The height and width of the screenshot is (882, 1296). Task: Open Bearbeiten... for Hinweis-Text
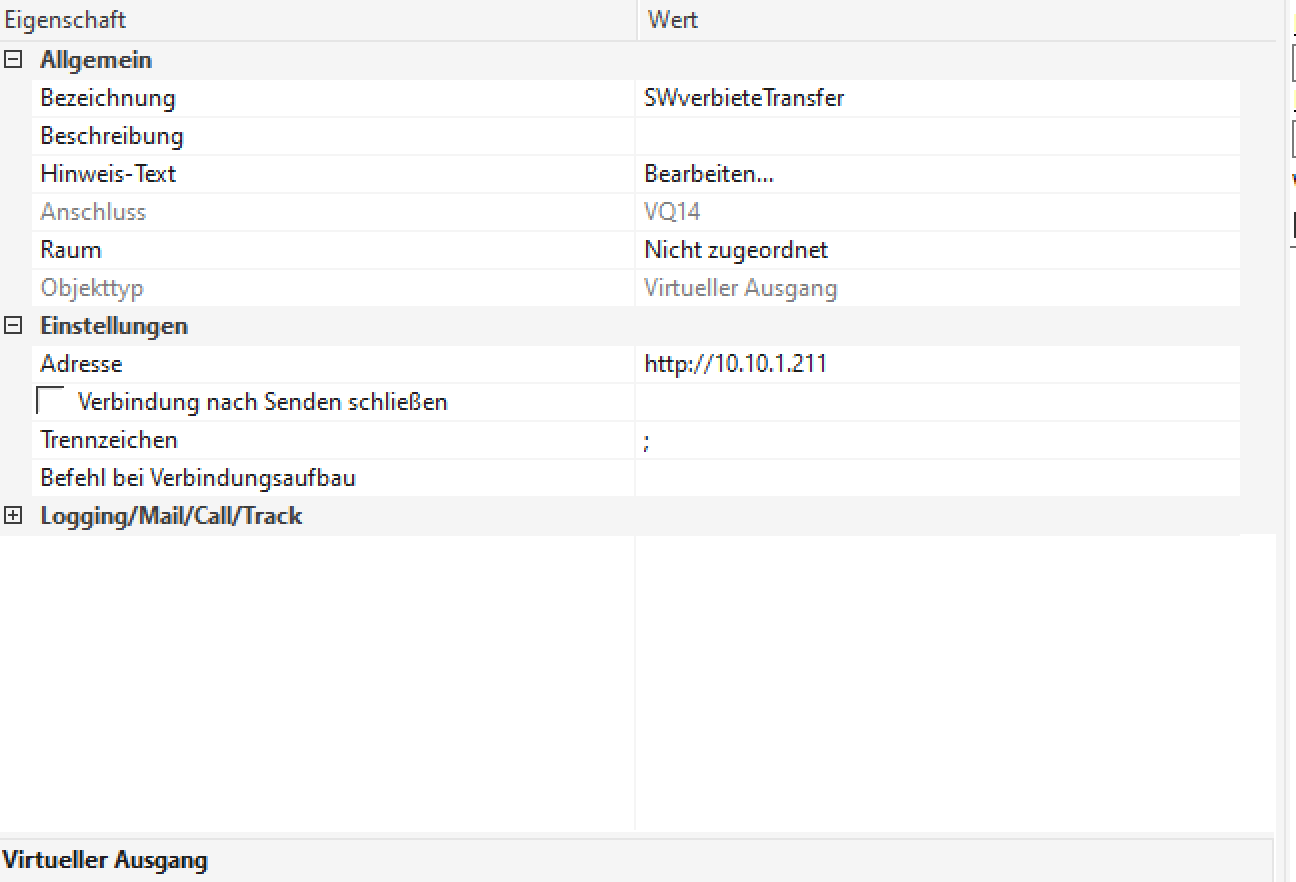[709, 174]
